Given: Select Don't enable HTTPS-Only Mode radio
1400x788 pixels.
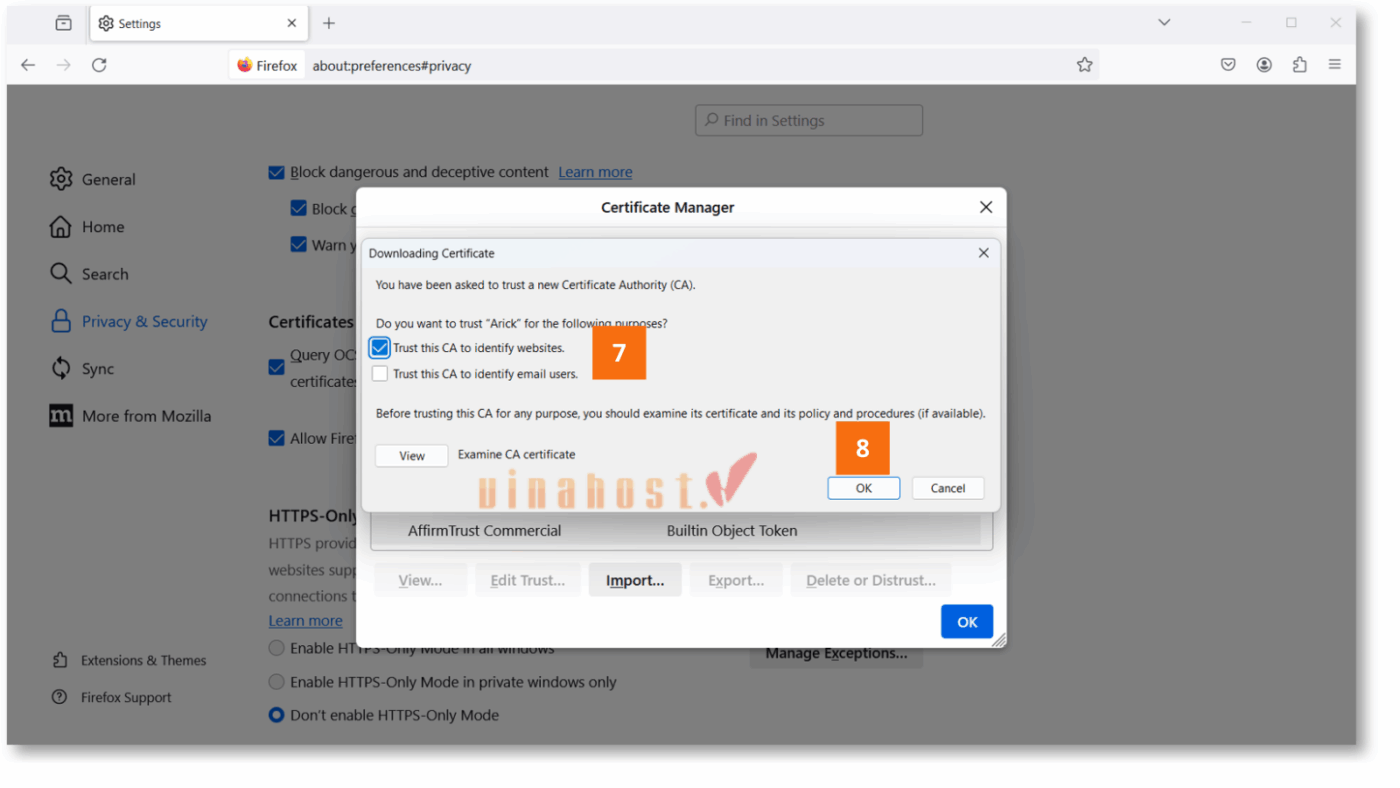Looking at the screenshot, I should [277, 715].
